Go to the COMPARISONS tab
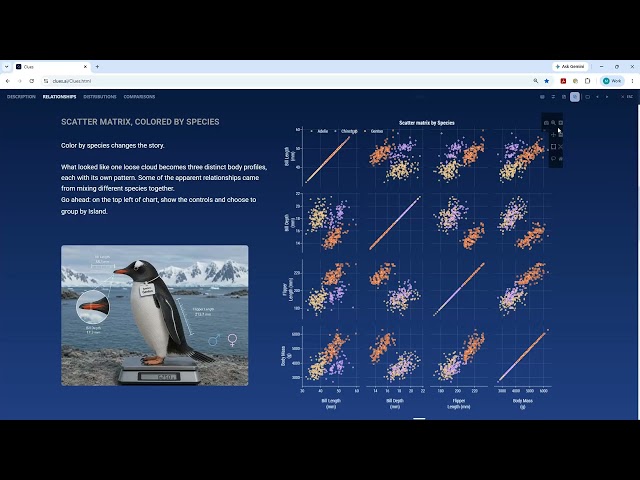This screenshot has height=480, width=640. 139,97
